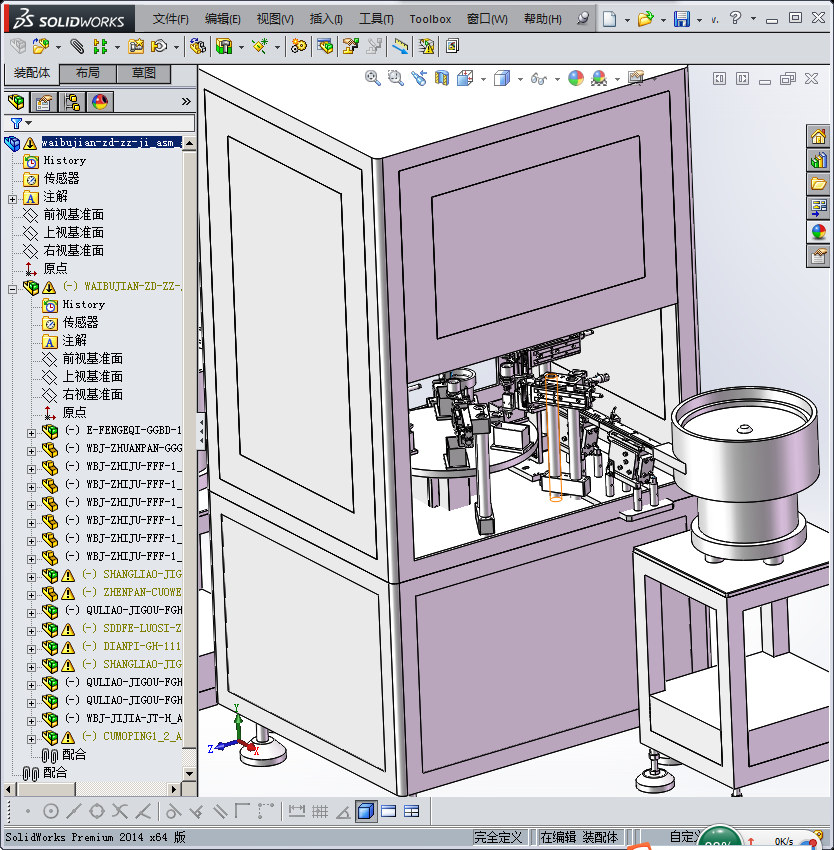Toggle the highlighted single-view viewport button
834x850 pixels.
pyautogui.click(x=366, y=811)
